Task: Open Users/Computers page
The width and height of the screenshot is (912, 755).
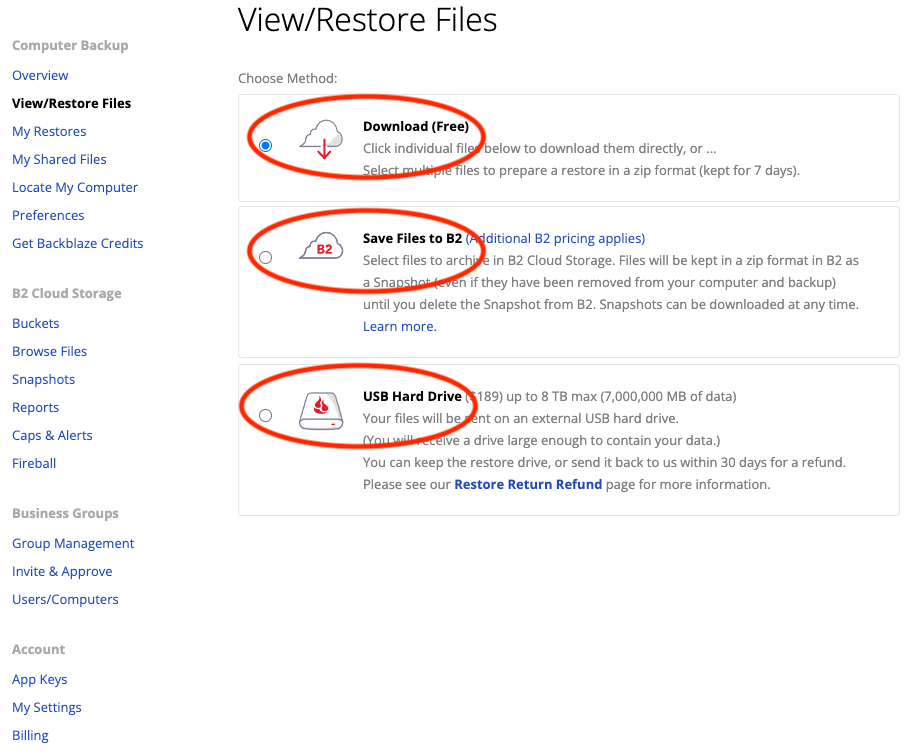Action: tap(65, 599)
